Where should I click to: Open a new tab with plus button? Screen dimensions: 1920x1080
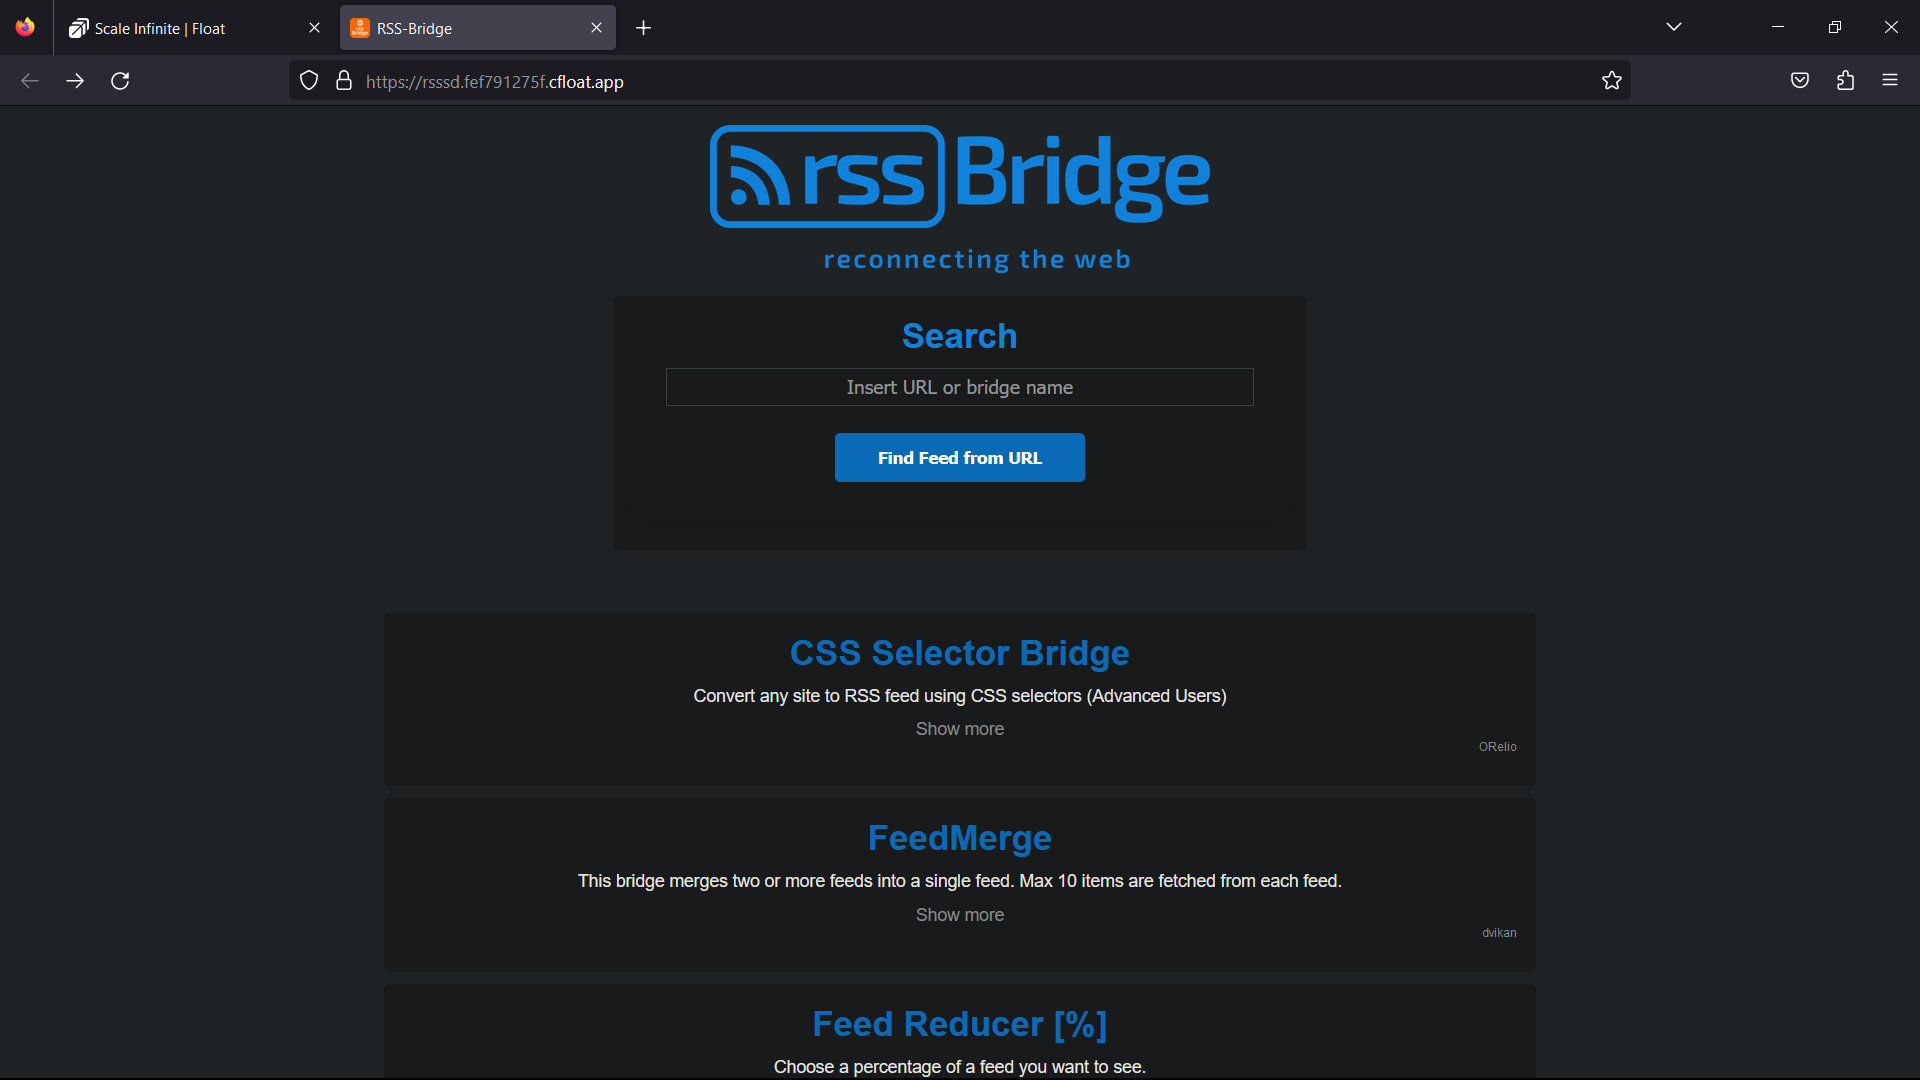(644, 28)
